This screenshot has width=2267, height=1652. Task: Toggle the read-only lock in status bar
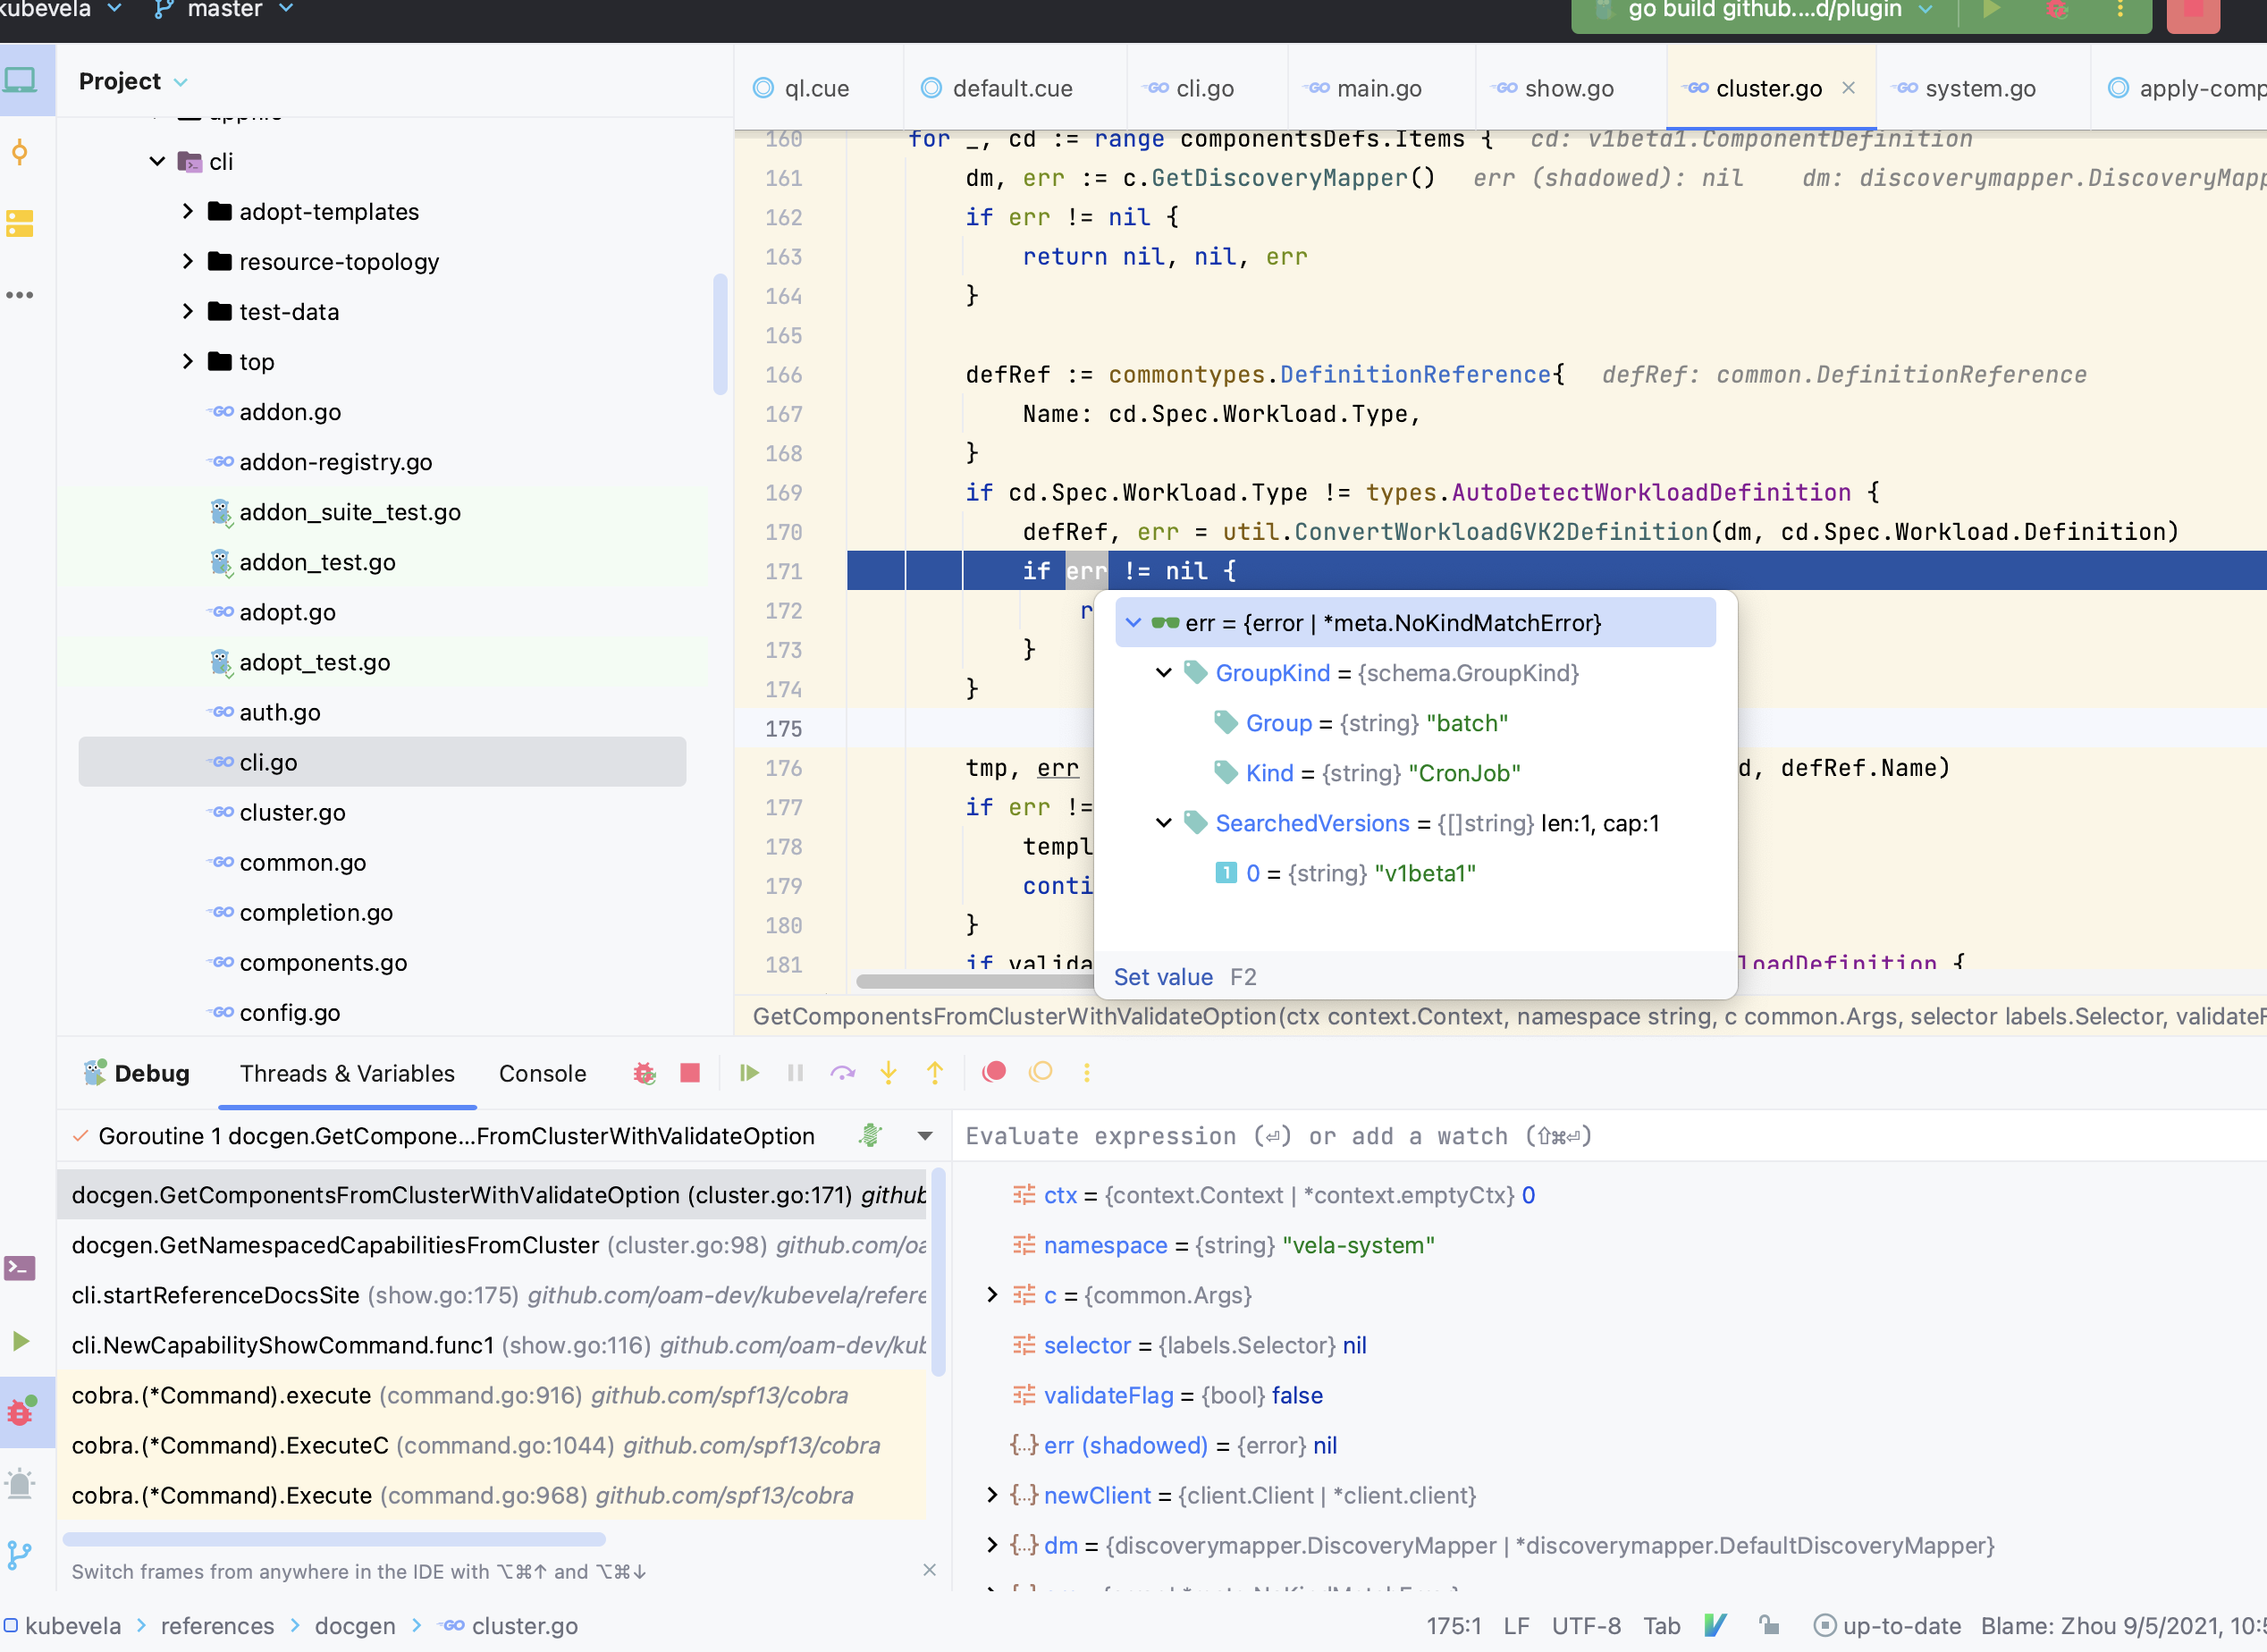[x=1769, y=1625]
